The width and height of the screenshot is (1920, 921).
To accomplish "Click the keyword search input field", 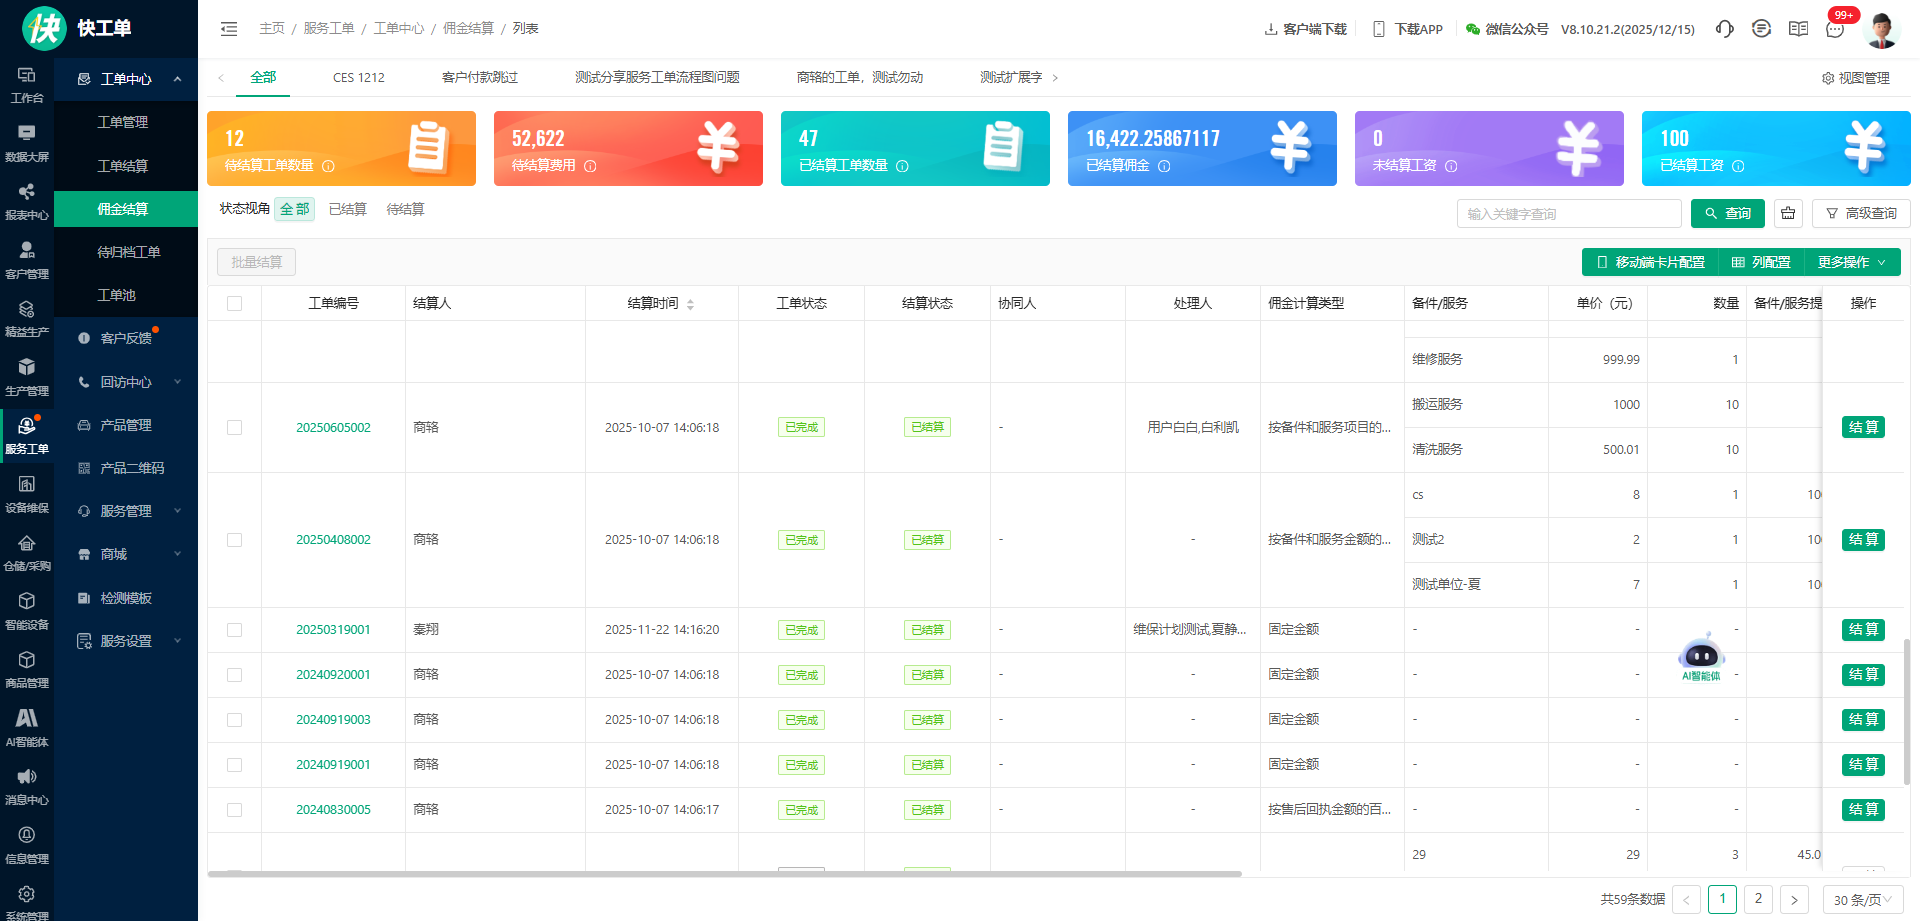I will click(x=1568, y=214).
